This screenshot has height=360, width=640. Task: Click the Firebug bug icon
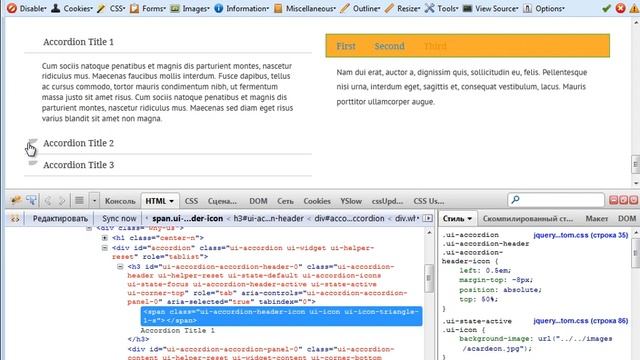coord(16,200)
